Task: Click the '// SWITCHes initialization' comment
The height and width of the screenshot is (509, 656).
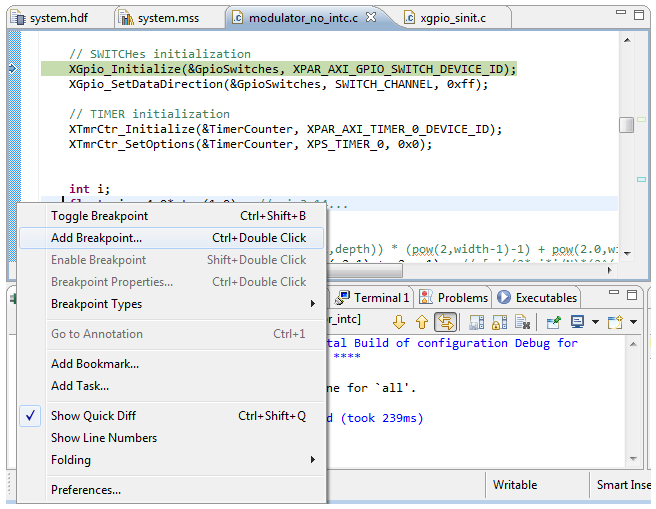Action: point(160,54)
